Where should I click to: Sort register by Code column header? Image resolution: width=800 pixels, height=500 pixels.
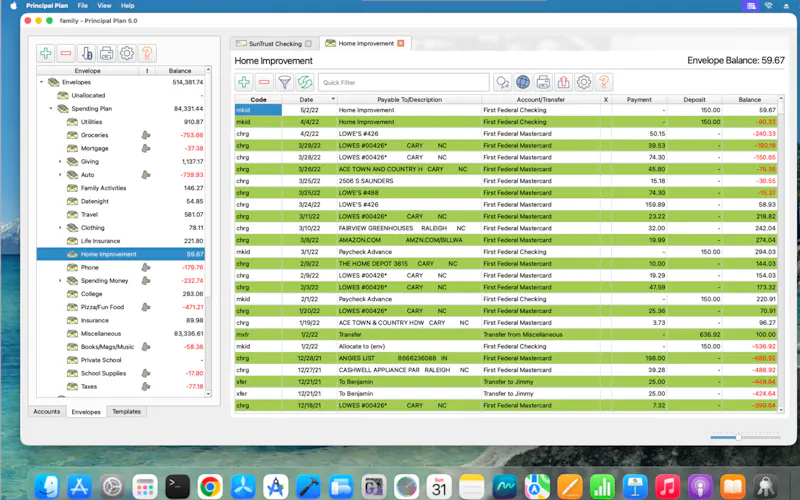click(258, 99)
